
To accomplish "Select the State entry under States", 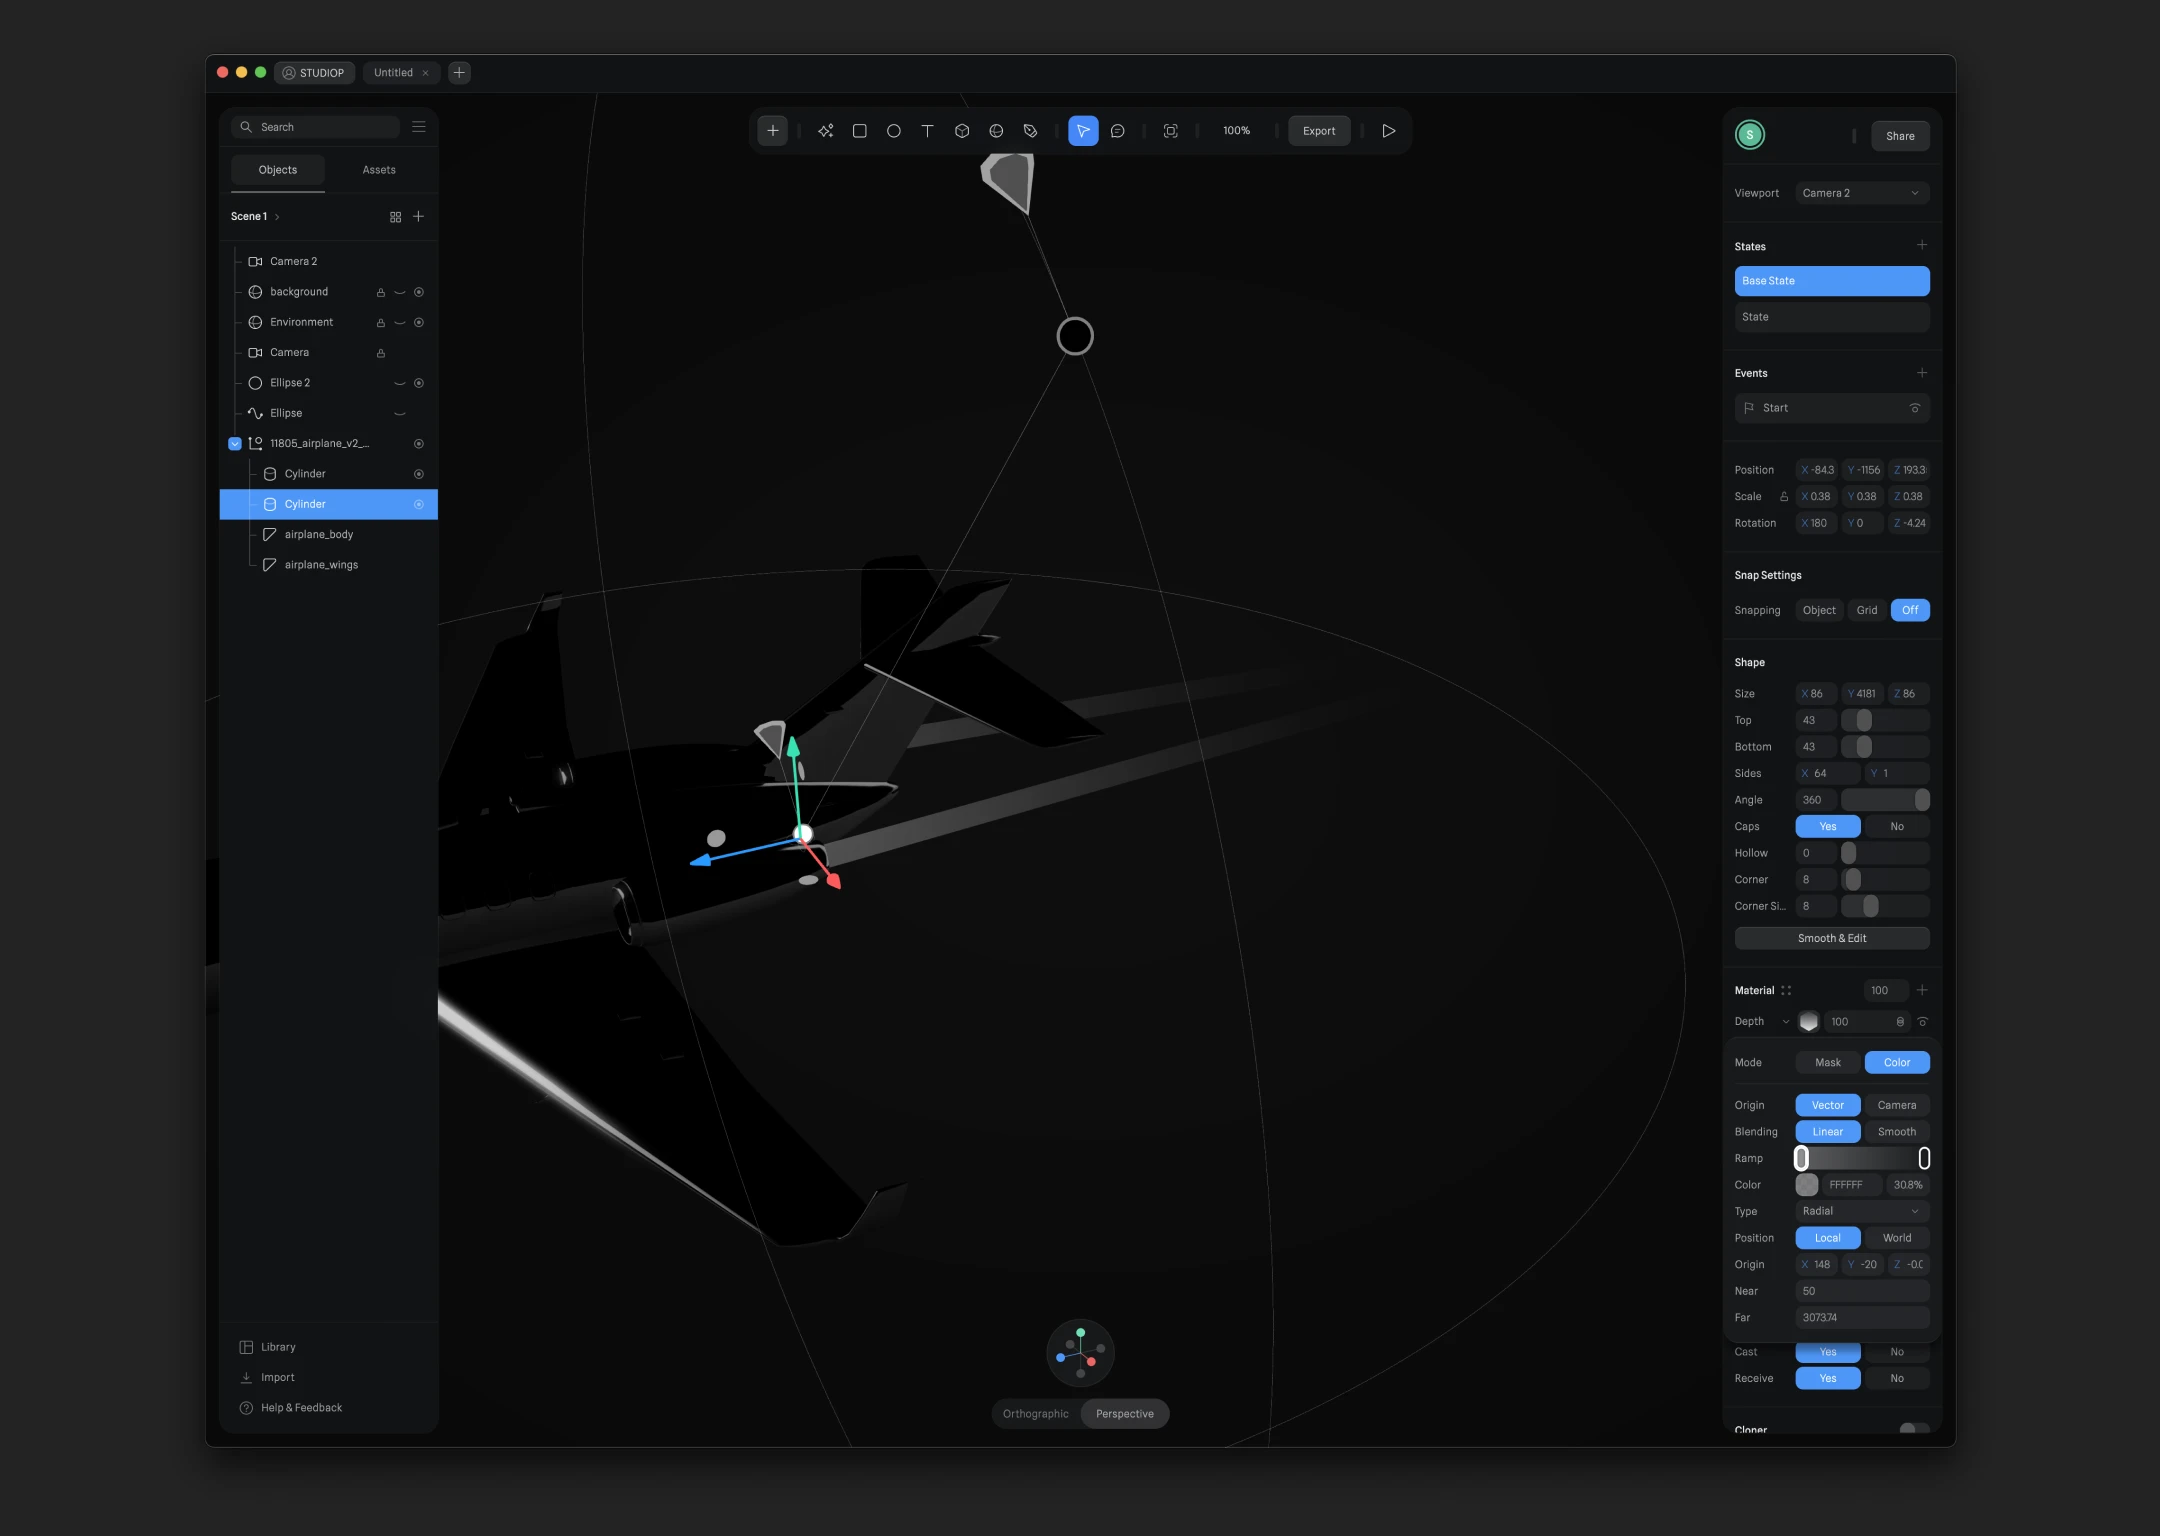I will [1832, 317].
